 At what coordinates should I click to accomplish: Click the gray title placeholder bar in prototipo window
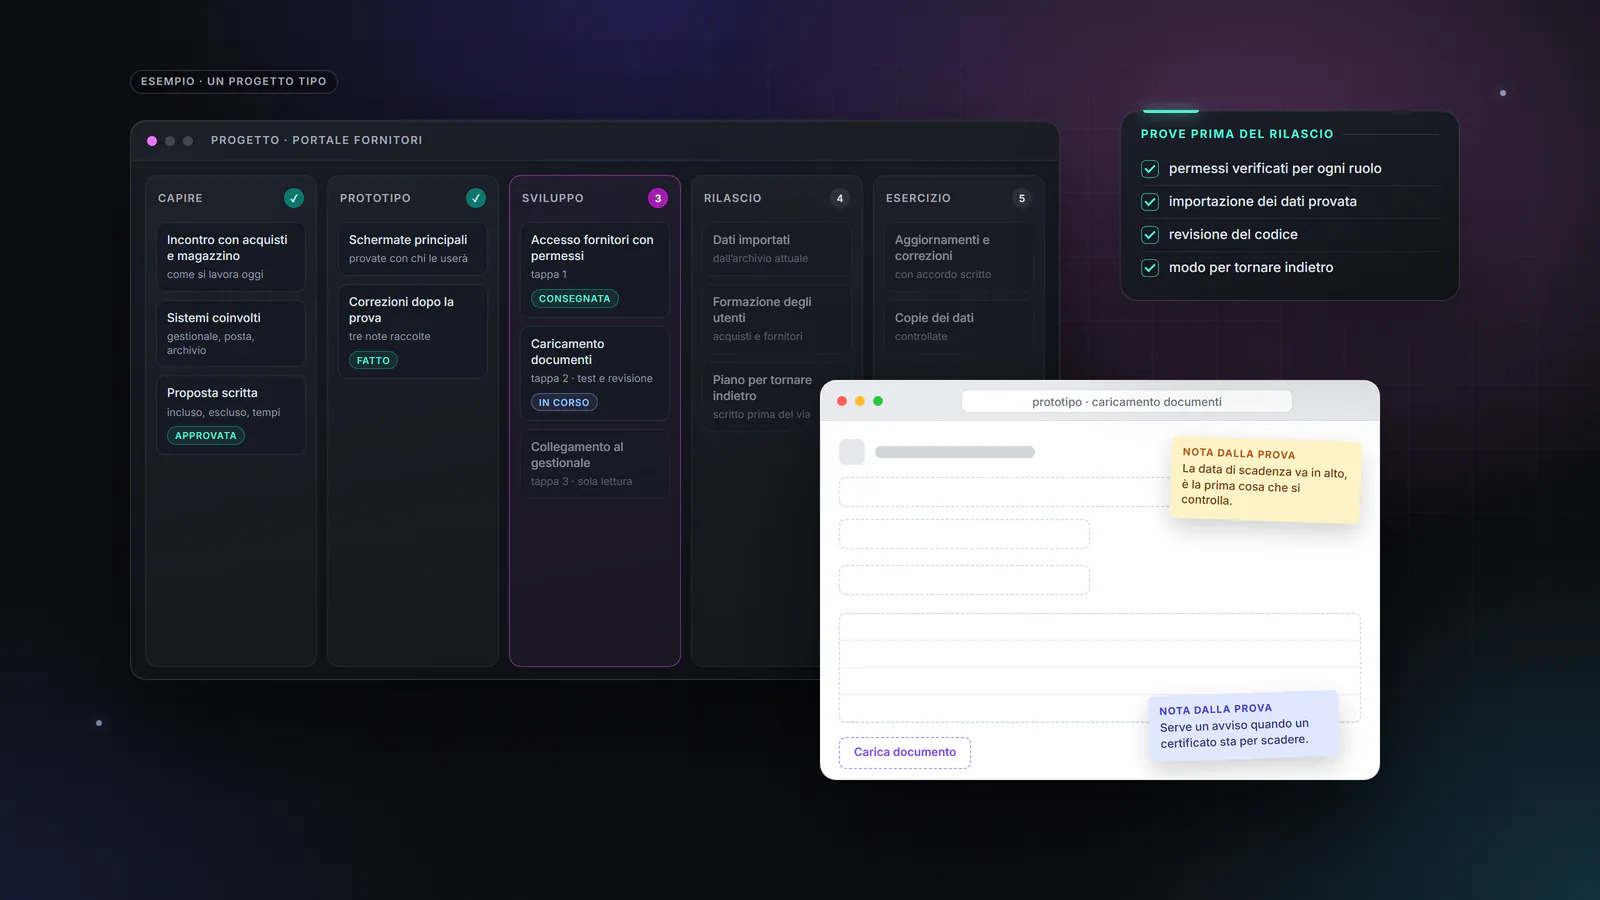(955, 452)
